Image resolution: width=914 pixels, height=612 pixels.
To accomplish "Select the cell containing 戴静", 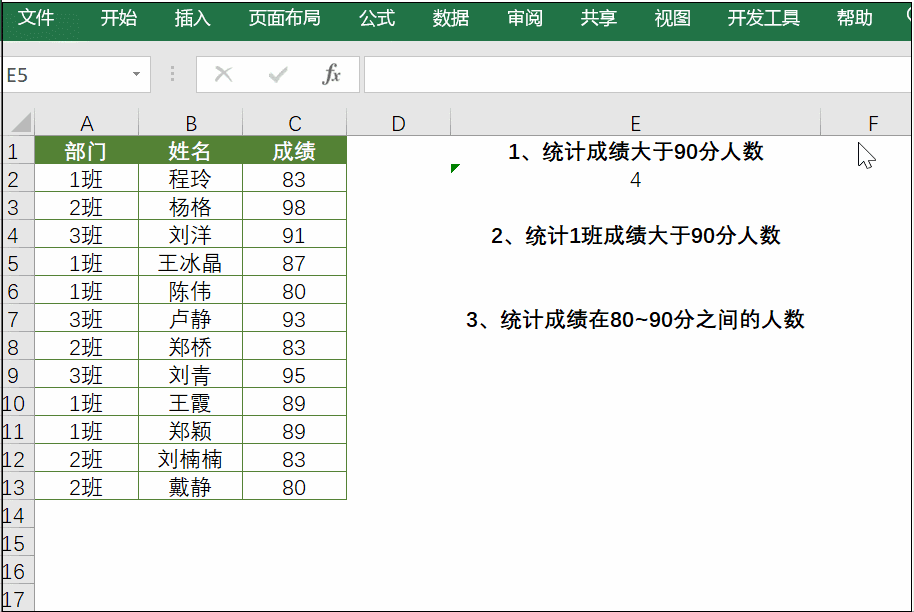I will (x=191, y=487).
